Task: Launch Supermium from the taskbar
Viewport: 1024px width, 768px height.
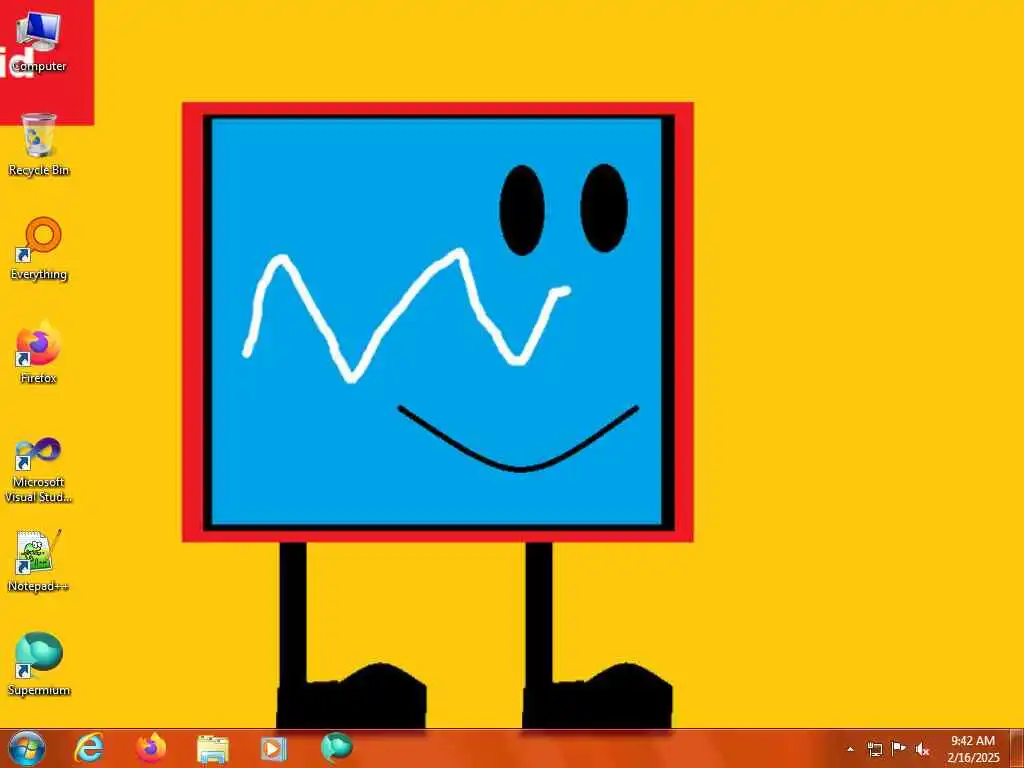Action: tap(336, 748)
